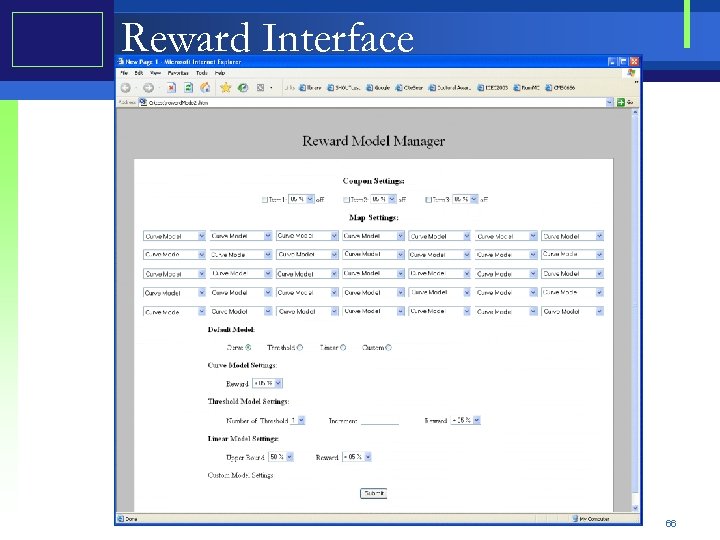
Task: Click the "Linear Model Settings:" label
Action: coord(243,439)
